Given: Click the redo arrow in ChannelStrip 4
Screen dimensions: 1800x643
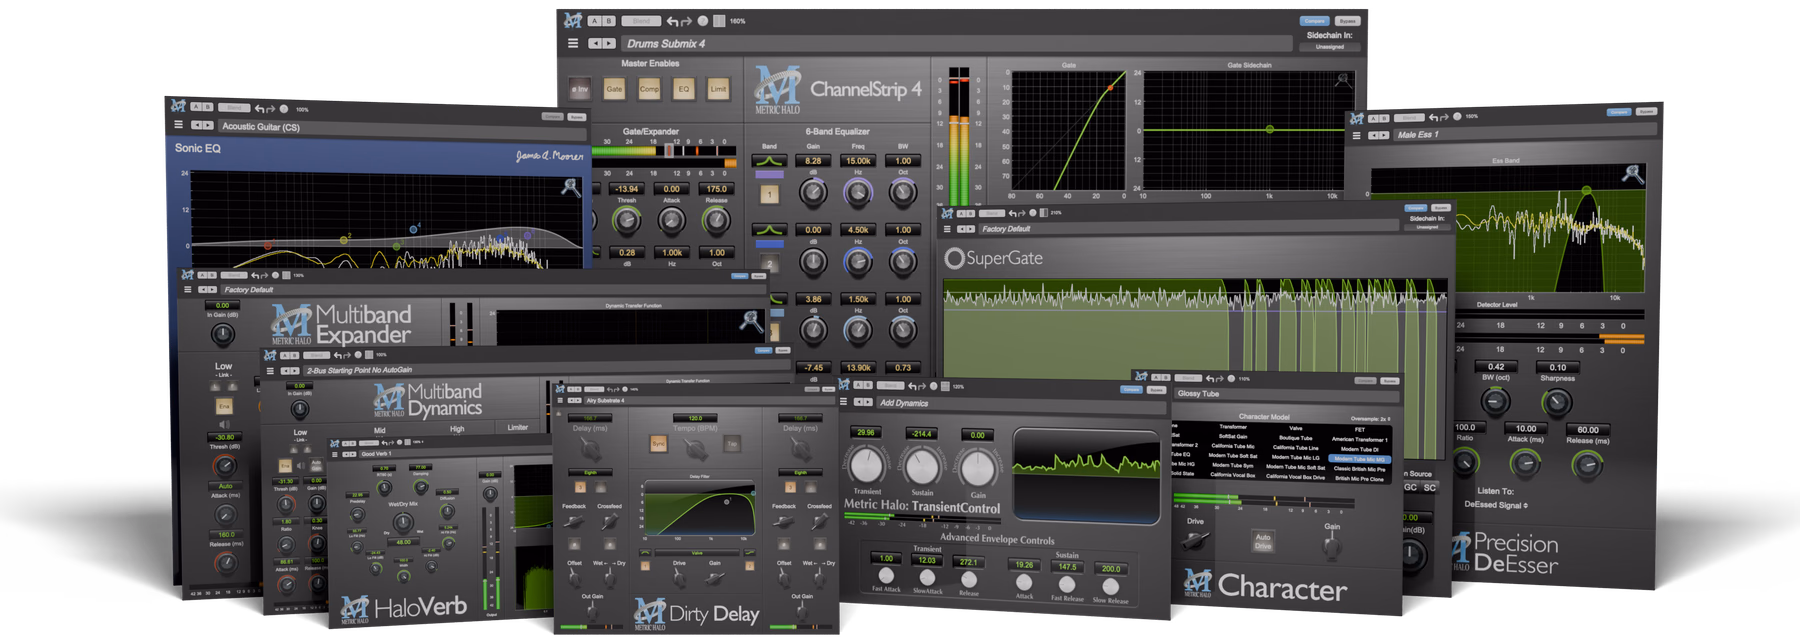Looking at the screenshot, I should click(x=686, y=21).
